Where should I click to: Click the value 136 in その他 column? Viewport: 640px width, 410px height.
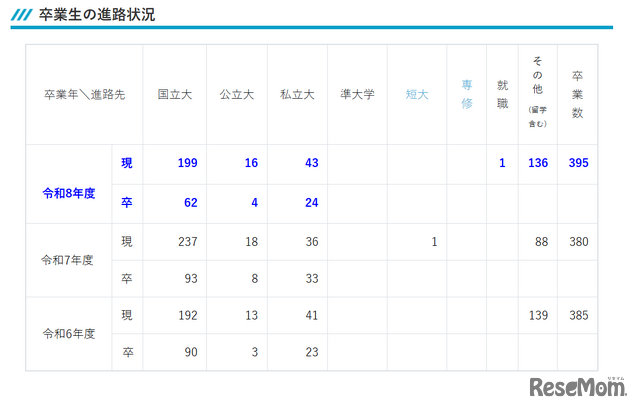tap(538, 163)
